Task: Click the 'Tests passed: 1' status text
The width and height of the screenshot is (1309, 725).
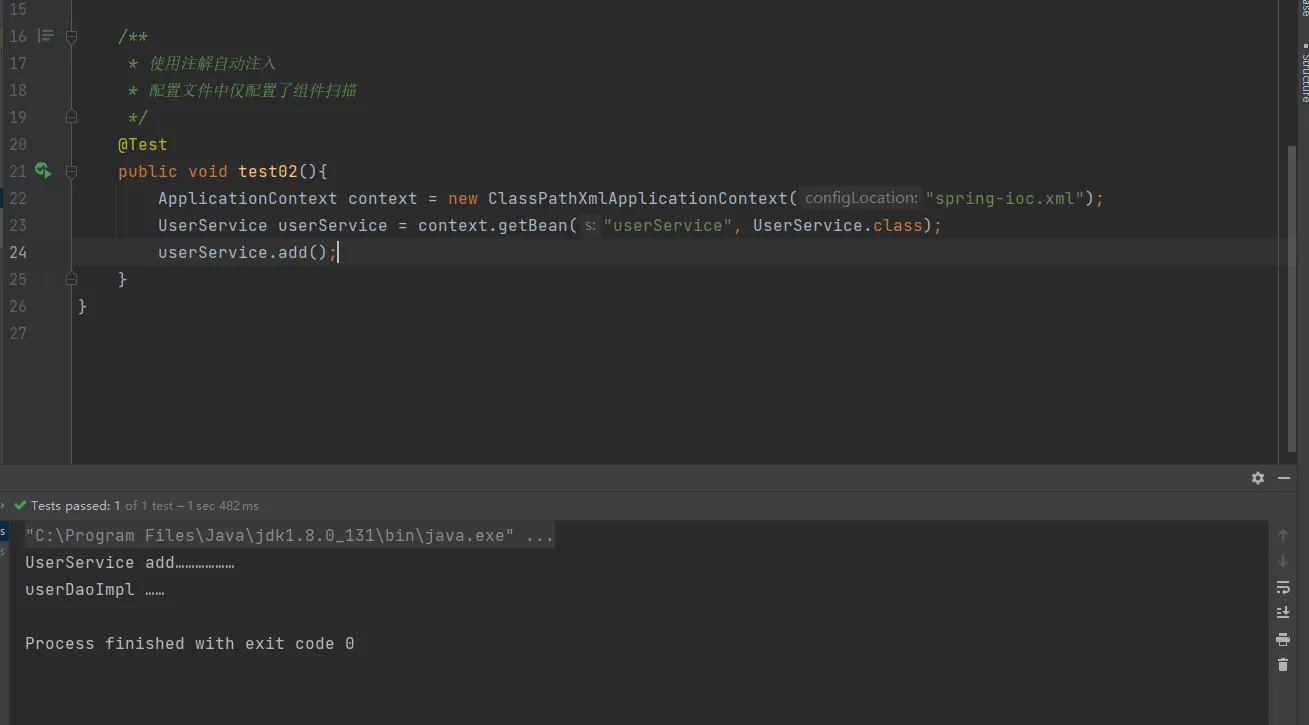Action: 76,506
